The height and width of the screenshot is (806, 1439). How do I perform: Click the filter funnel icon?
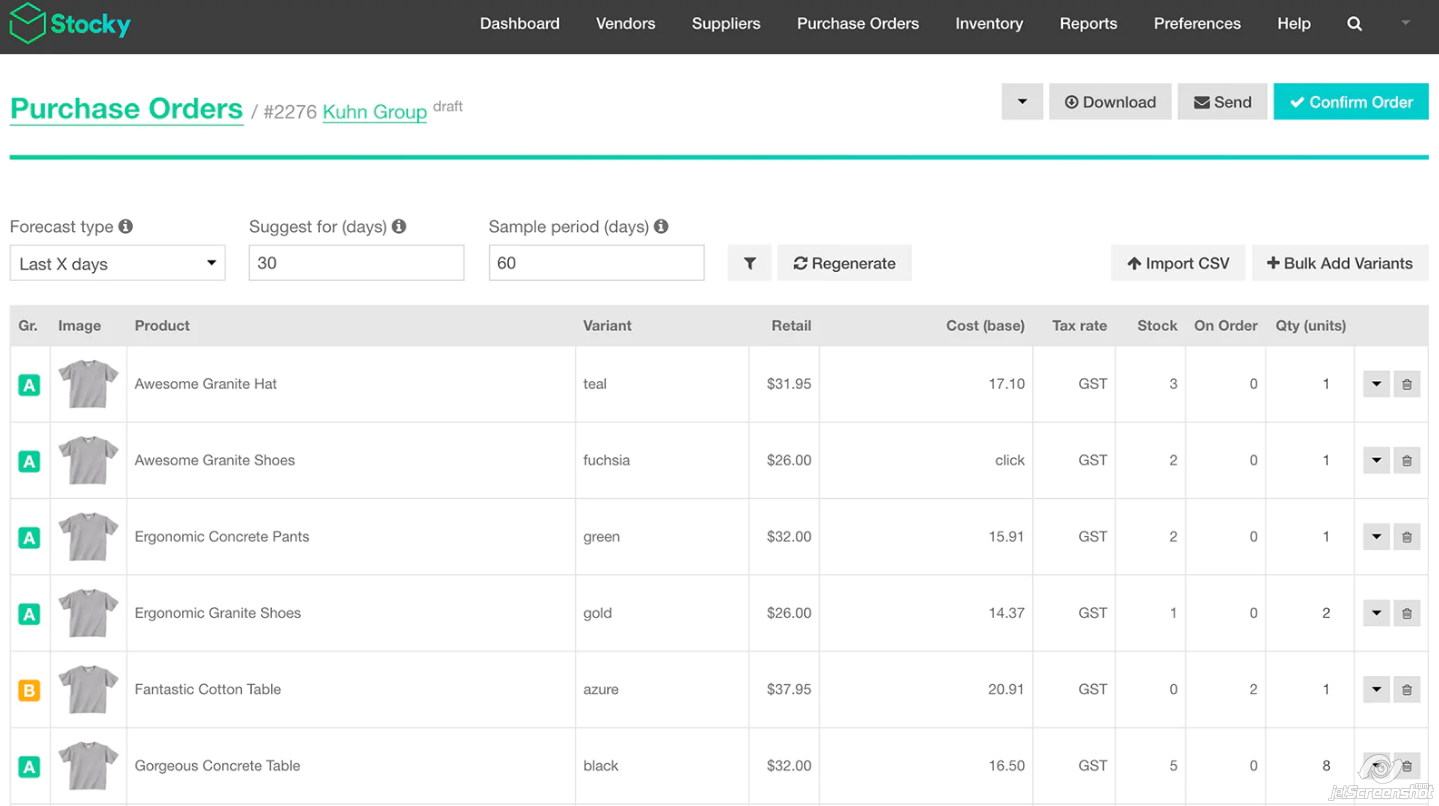749,263
